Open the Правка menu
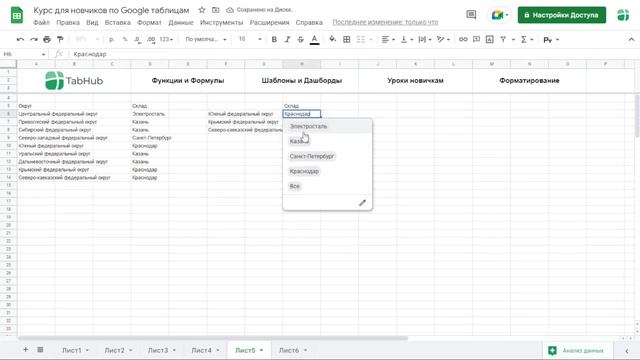Screen dimensions: 640x360 pos(68,22)
